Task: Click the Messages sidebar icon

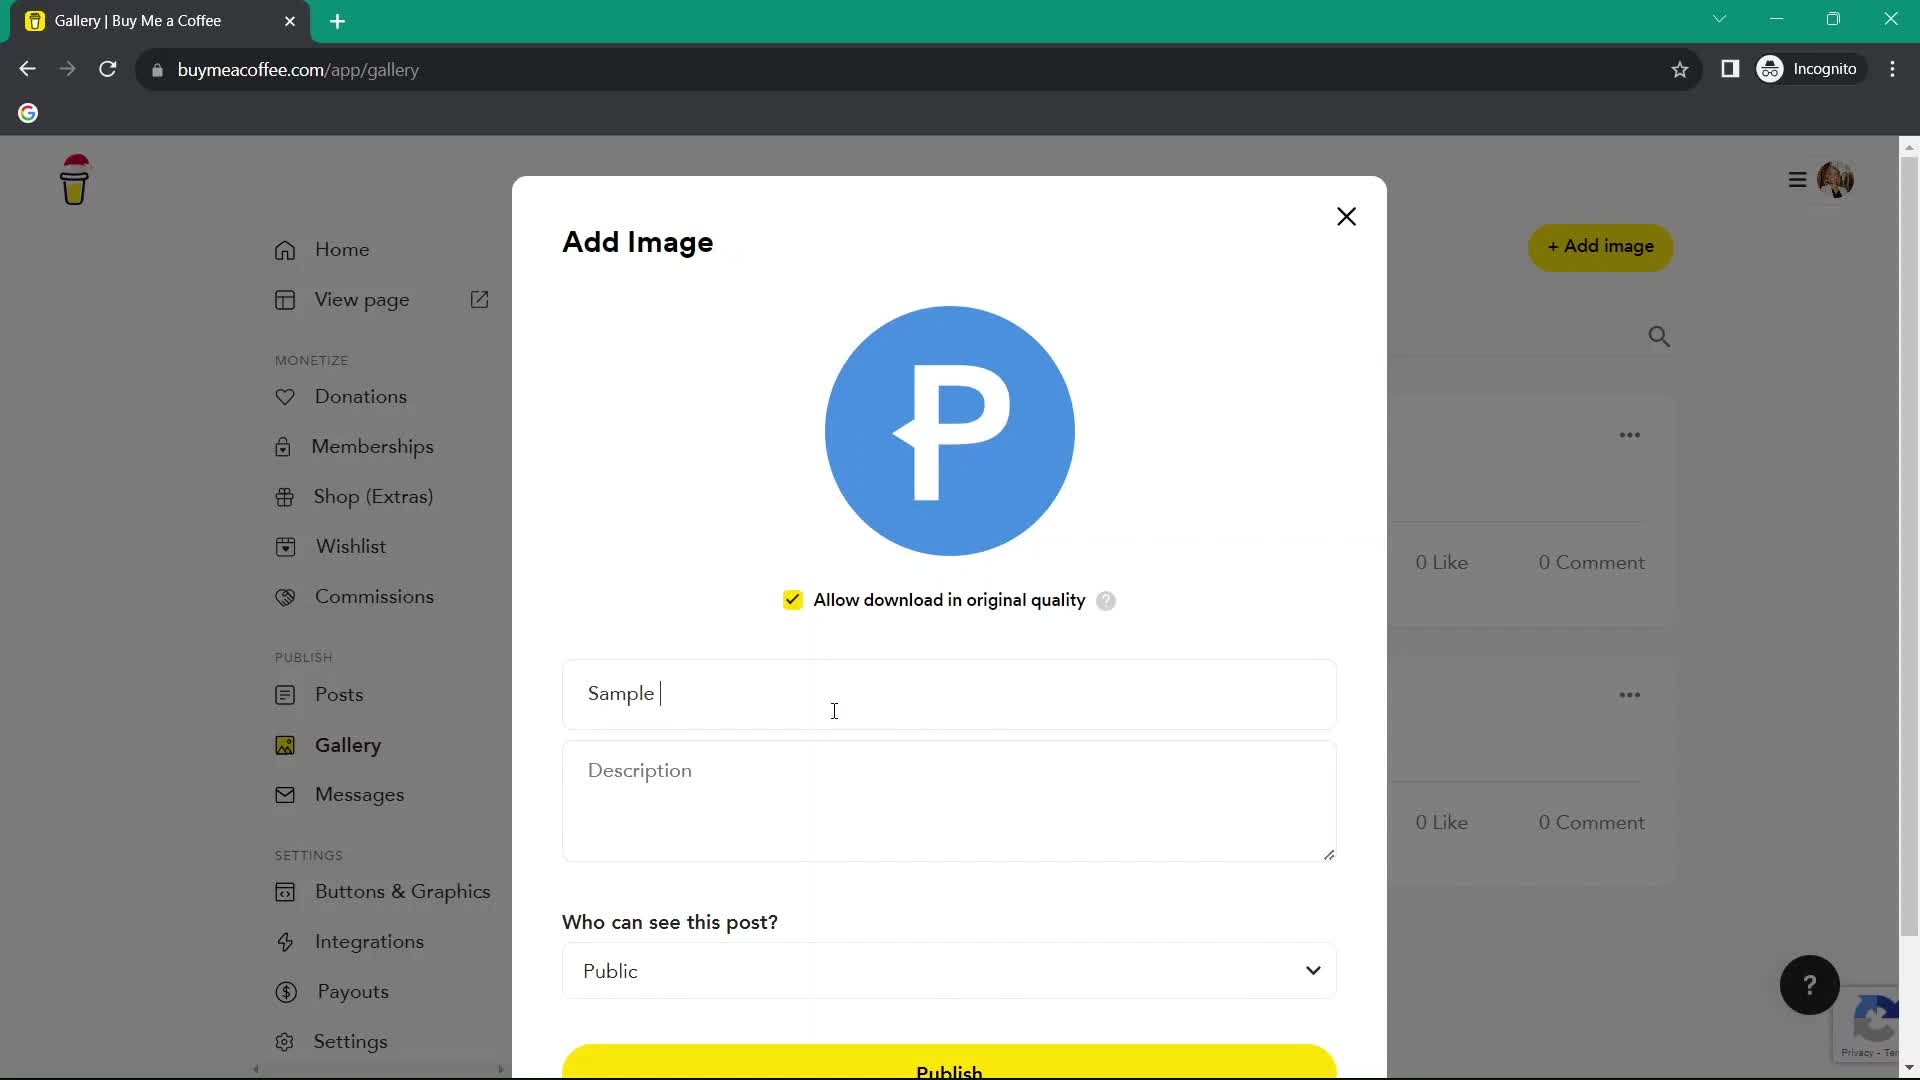Action: point(285,795)
